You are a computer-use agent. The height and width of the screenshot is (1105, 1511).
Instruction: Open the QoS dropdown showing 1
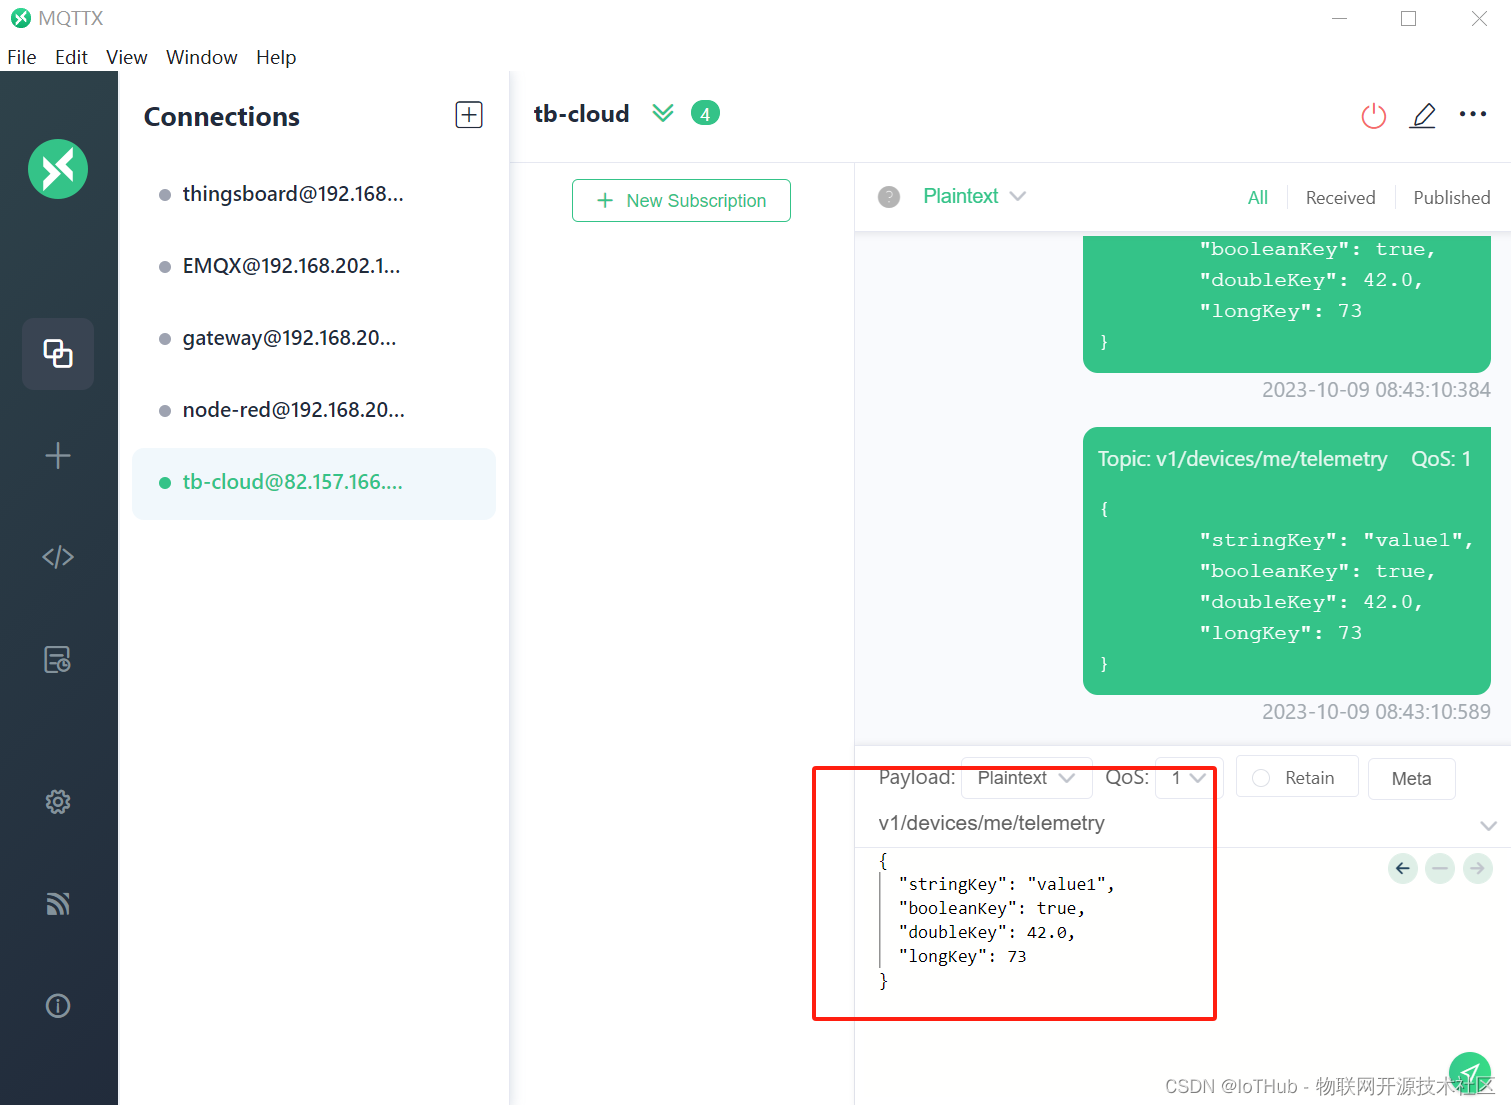[1188, 777]
